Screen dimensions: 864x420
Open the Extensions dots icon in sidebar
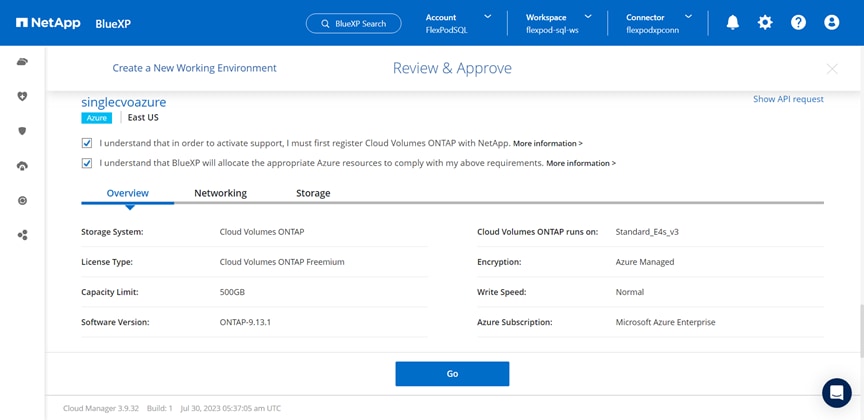[x=22, y=235]
